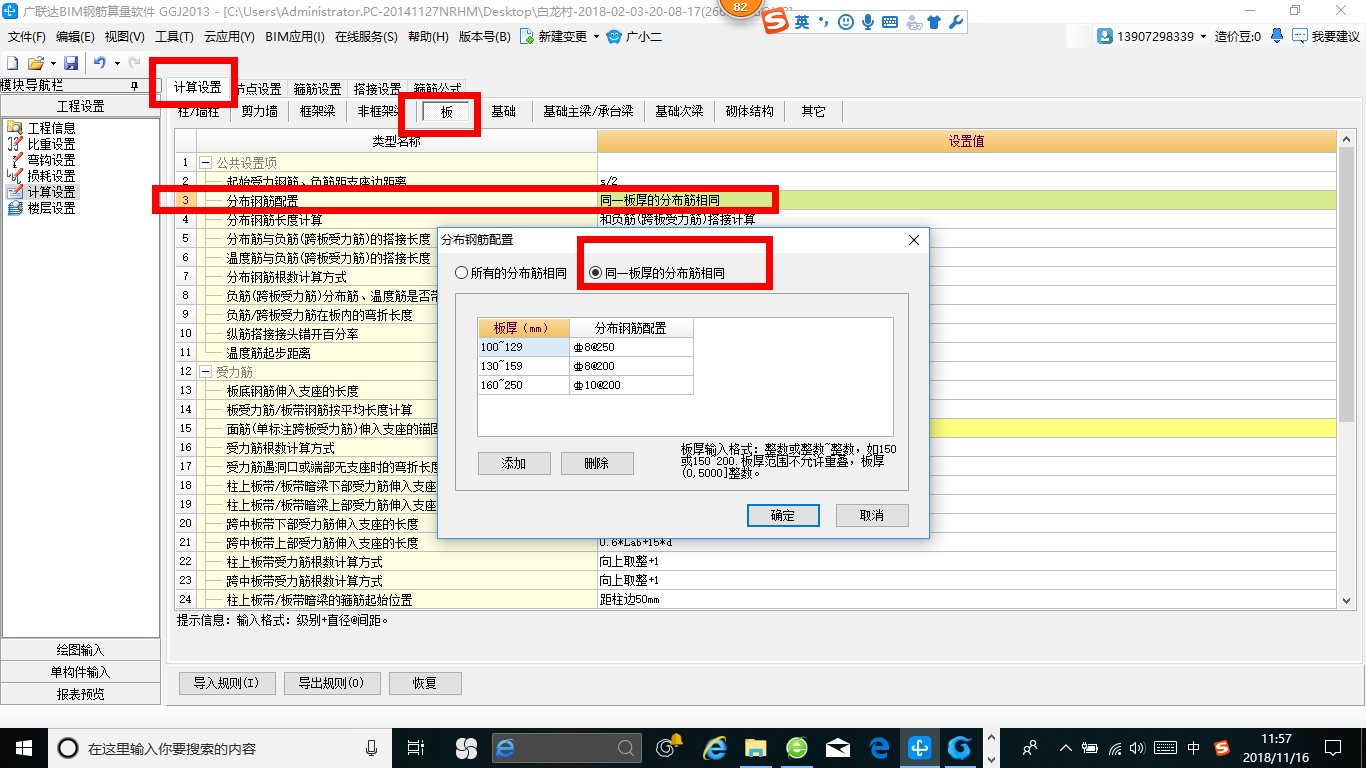Click the notification bell icon
Screen dimensions: 1366x768
pyautogui.click(x=1277, y=36)
